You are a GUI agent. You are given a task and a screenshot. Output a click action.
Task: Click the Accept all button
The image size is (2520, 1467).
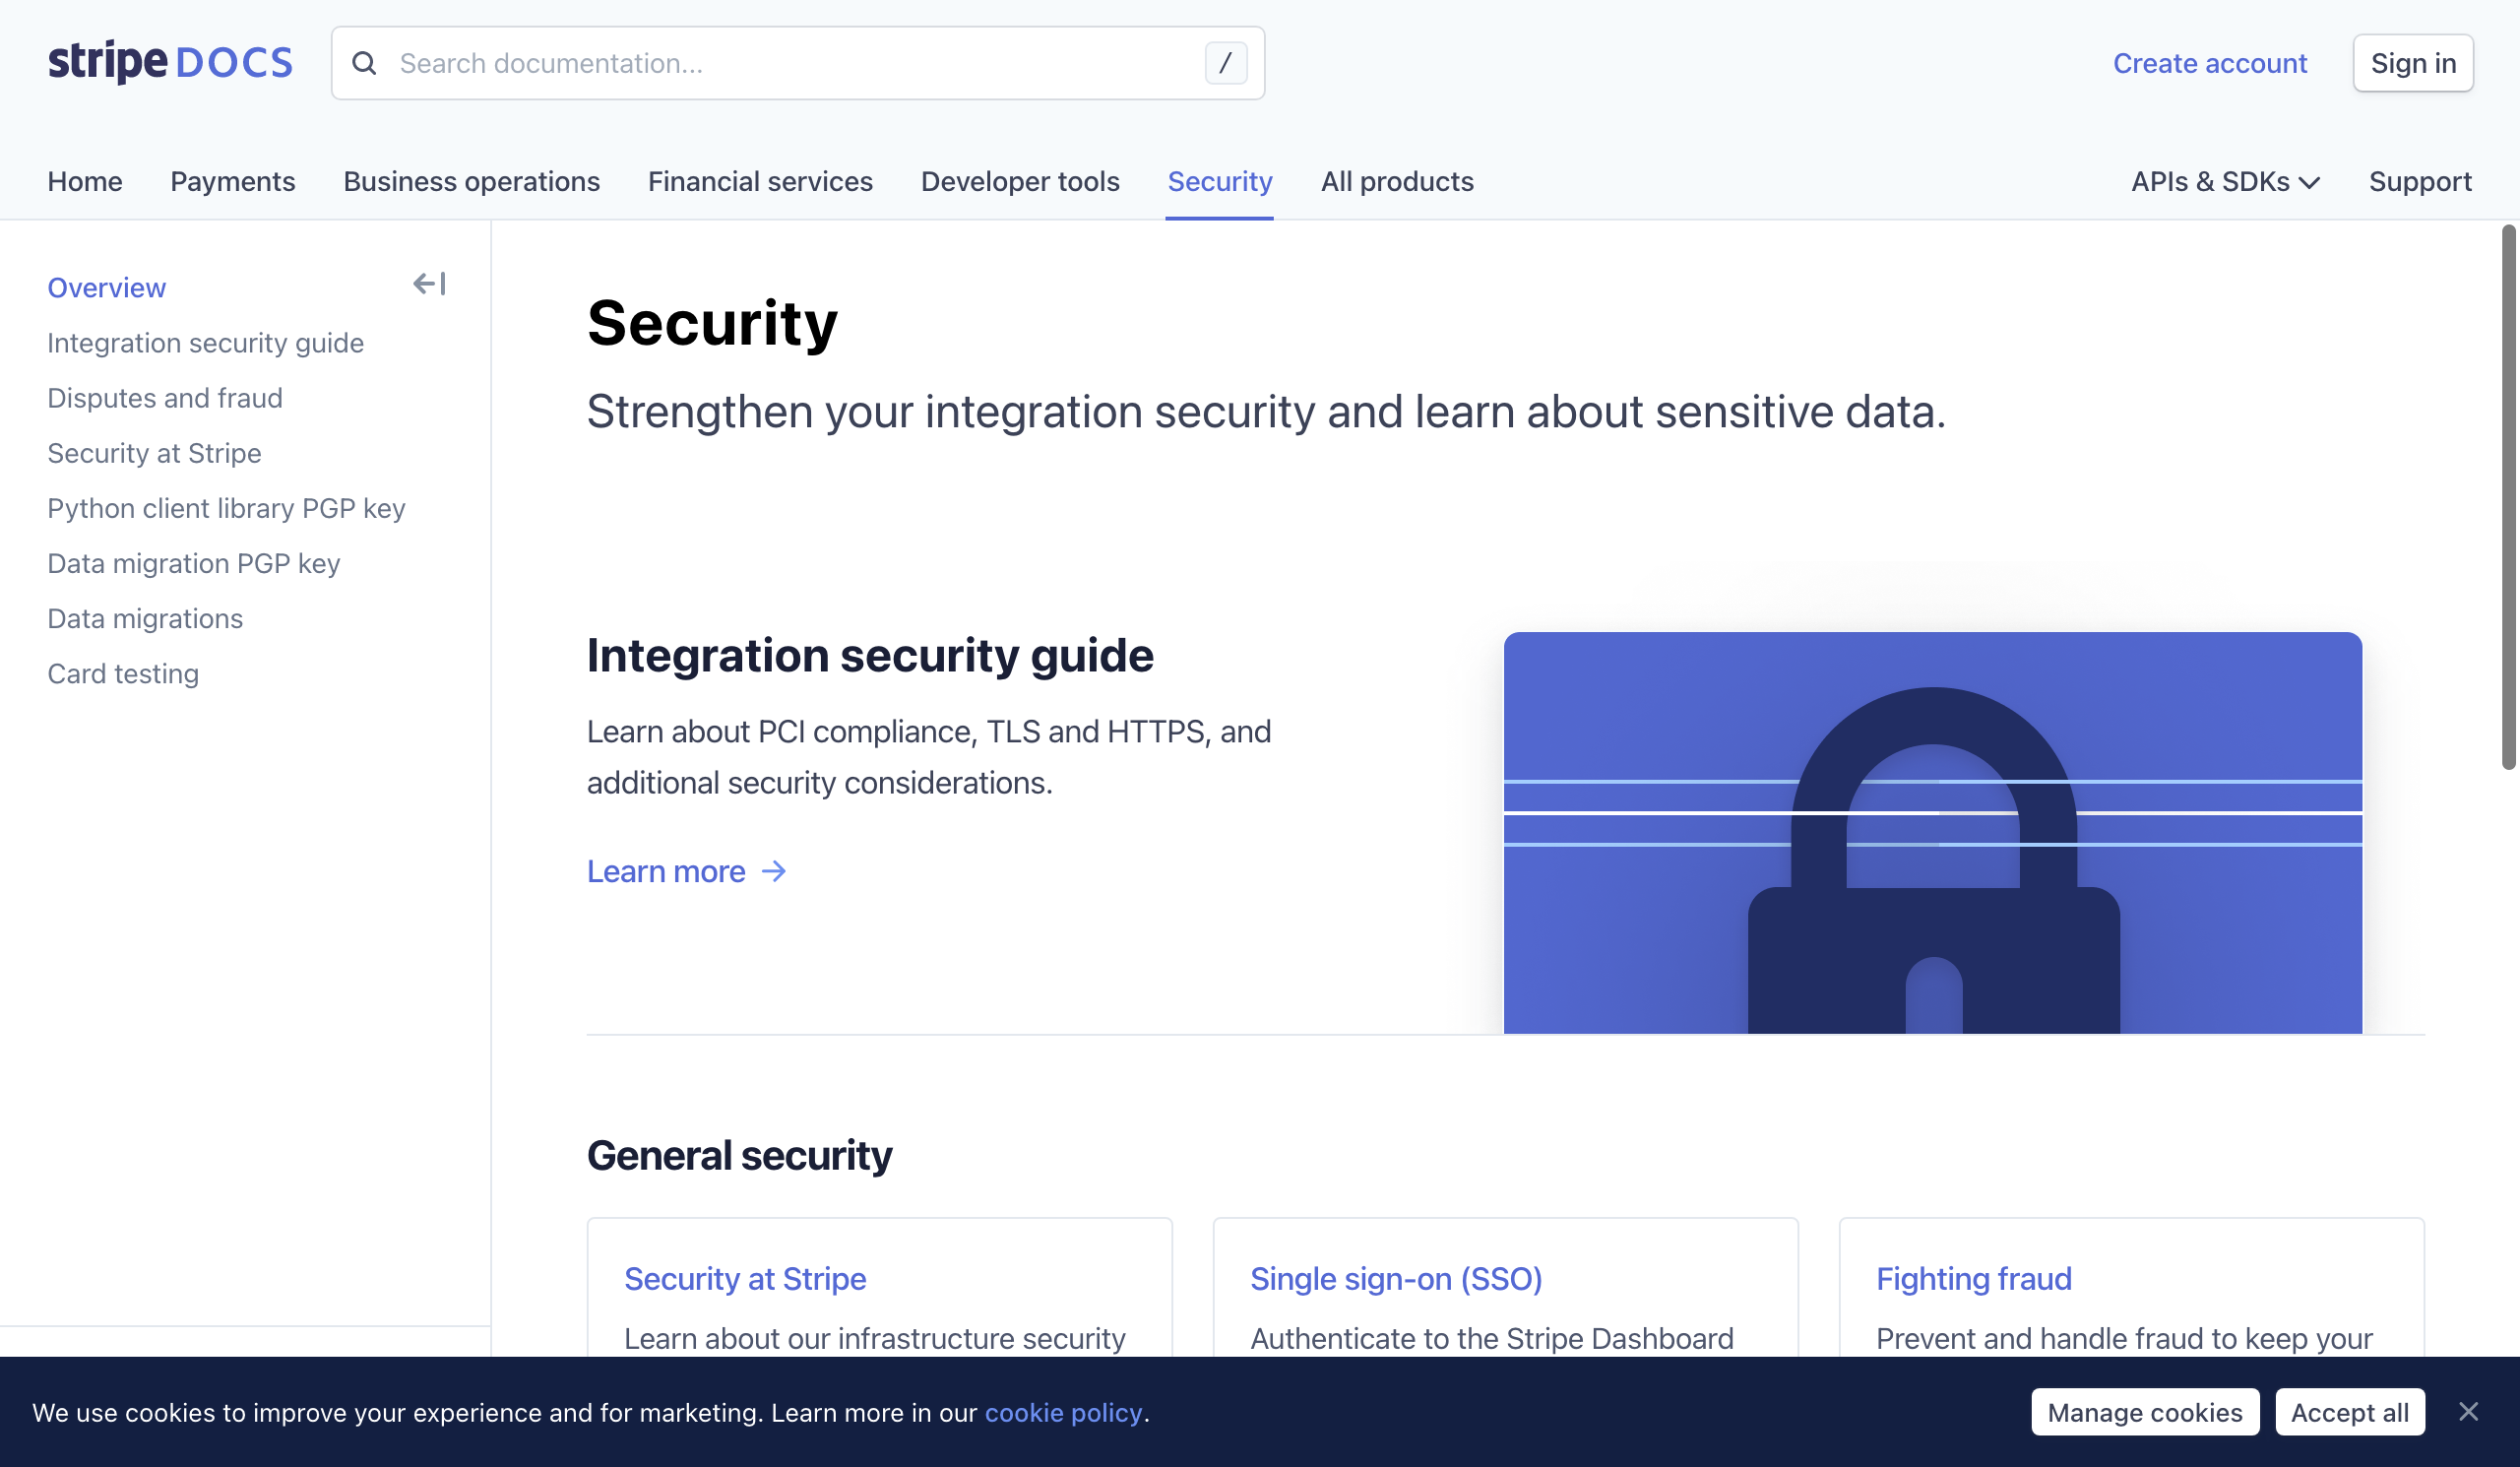point(2350,1411)
